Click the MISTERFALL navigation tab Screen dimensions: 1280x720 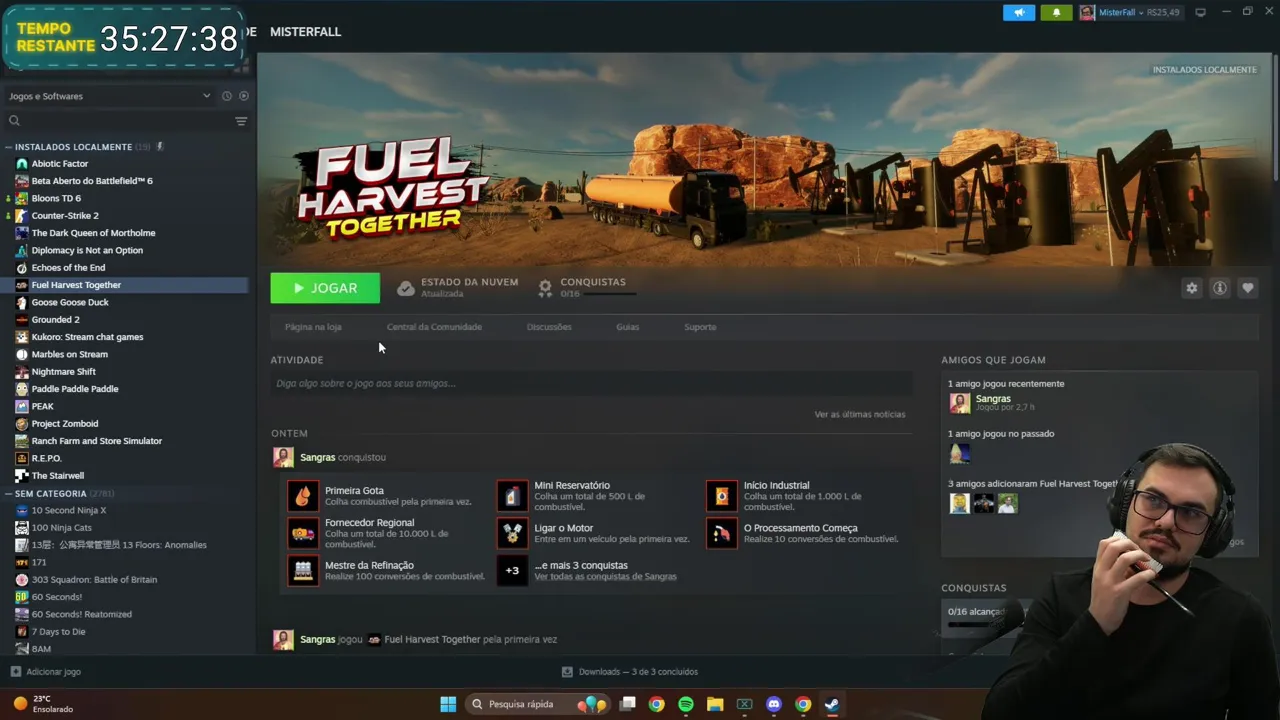[x=305, y=32]
